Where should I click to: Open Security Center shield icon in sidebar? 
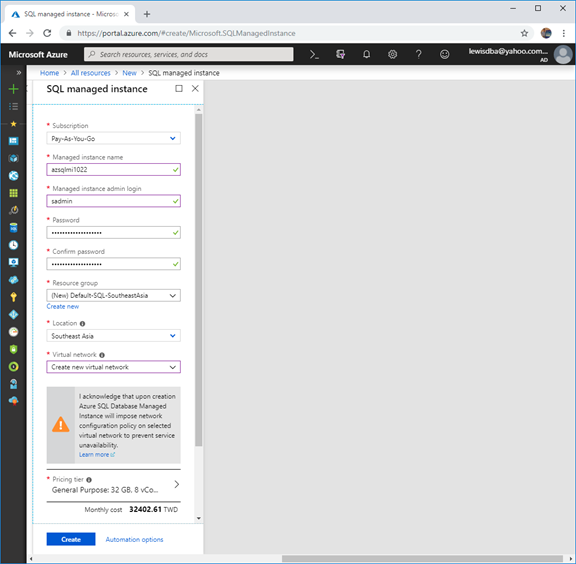[14, 349]
